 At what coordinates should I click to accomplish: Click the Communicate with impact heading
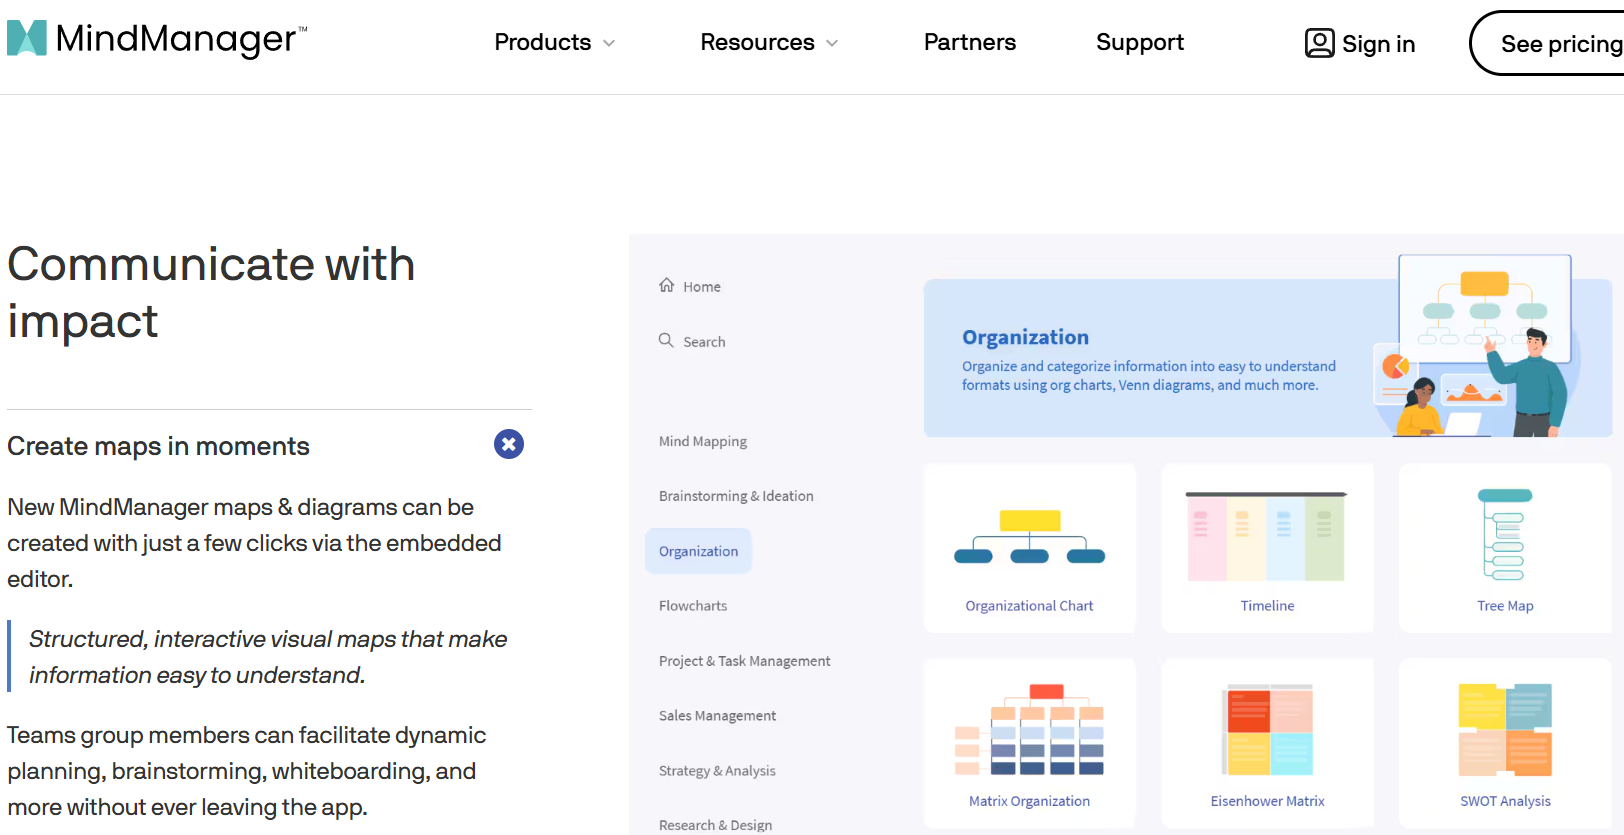[211, 292]
